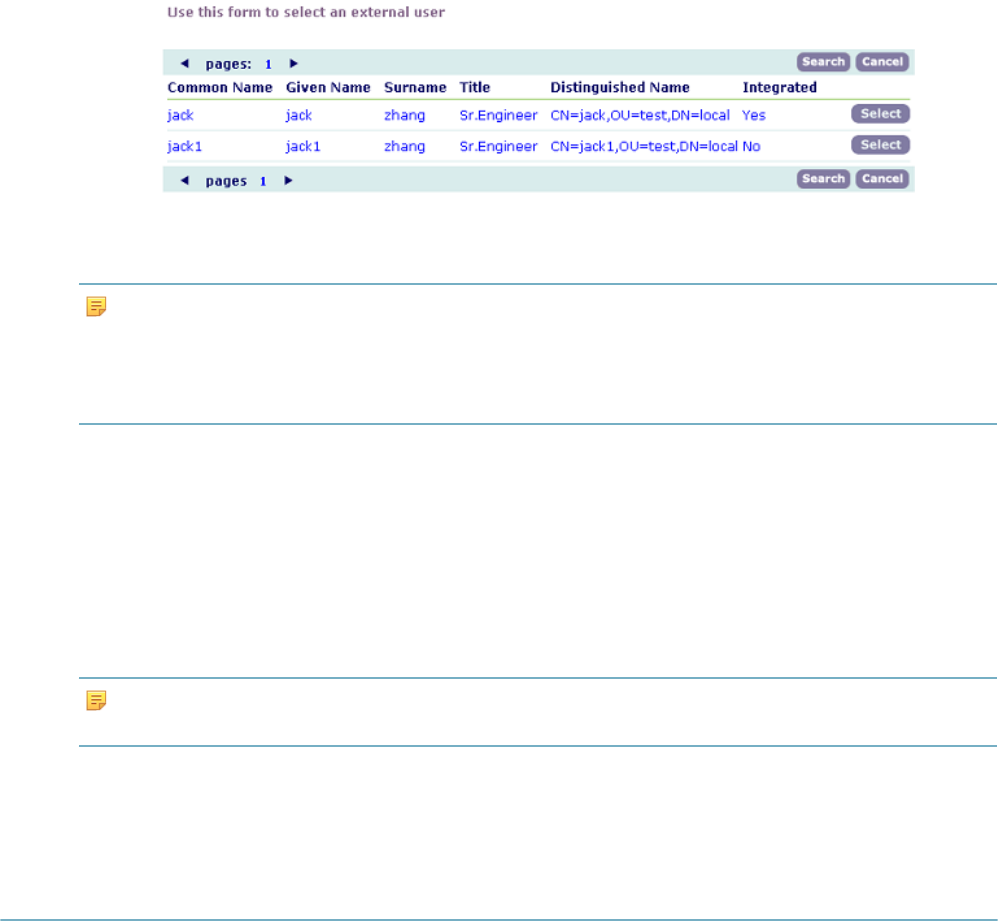This screenshot has width=998, height=921.
Task: Click the Integrated column header
Action: pos(780,87)
